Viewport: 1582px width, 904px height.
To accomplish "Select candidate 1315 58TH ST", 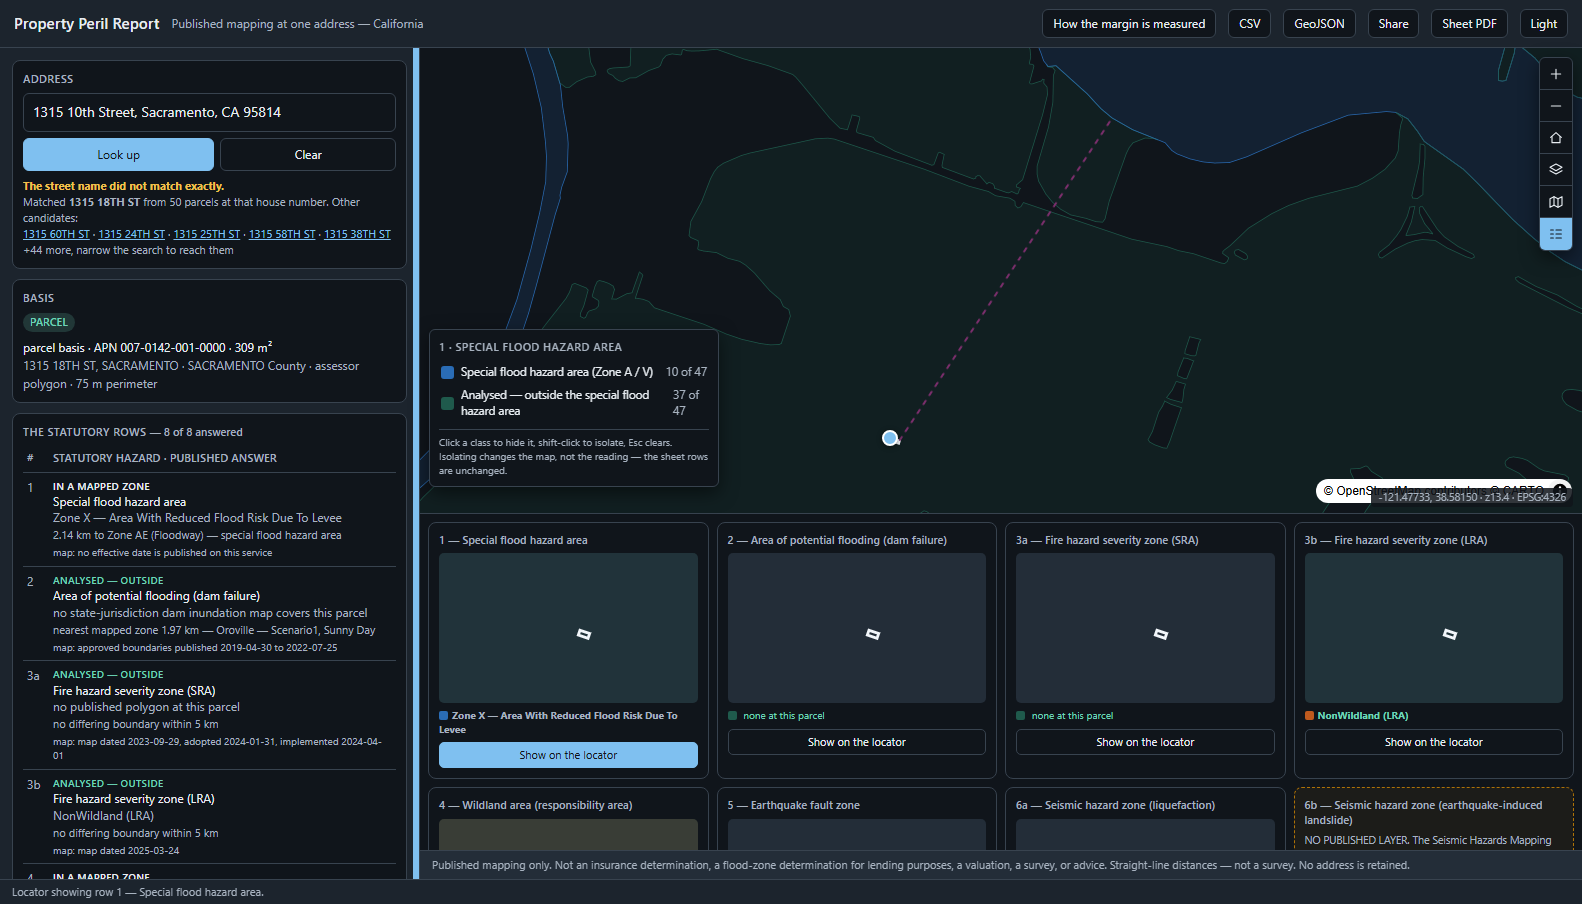I will point(282,234).
